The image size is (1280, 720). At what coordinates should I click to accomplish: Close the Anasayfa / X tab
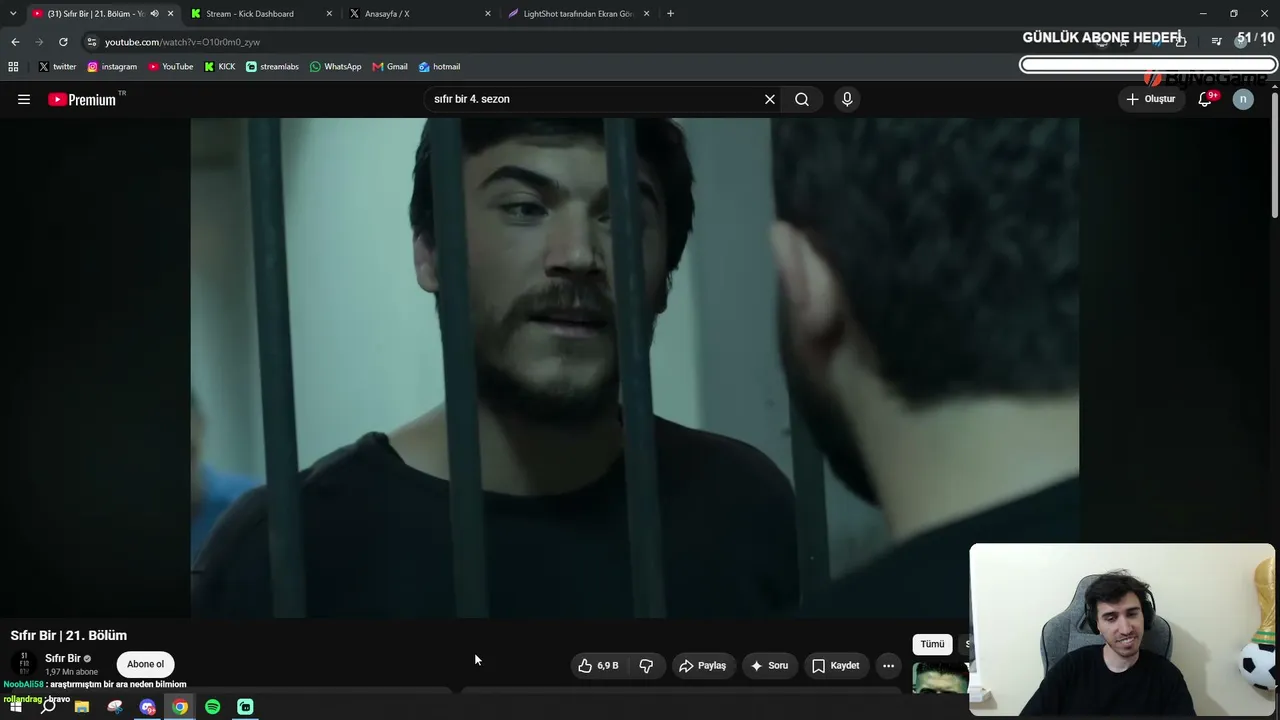488,14
